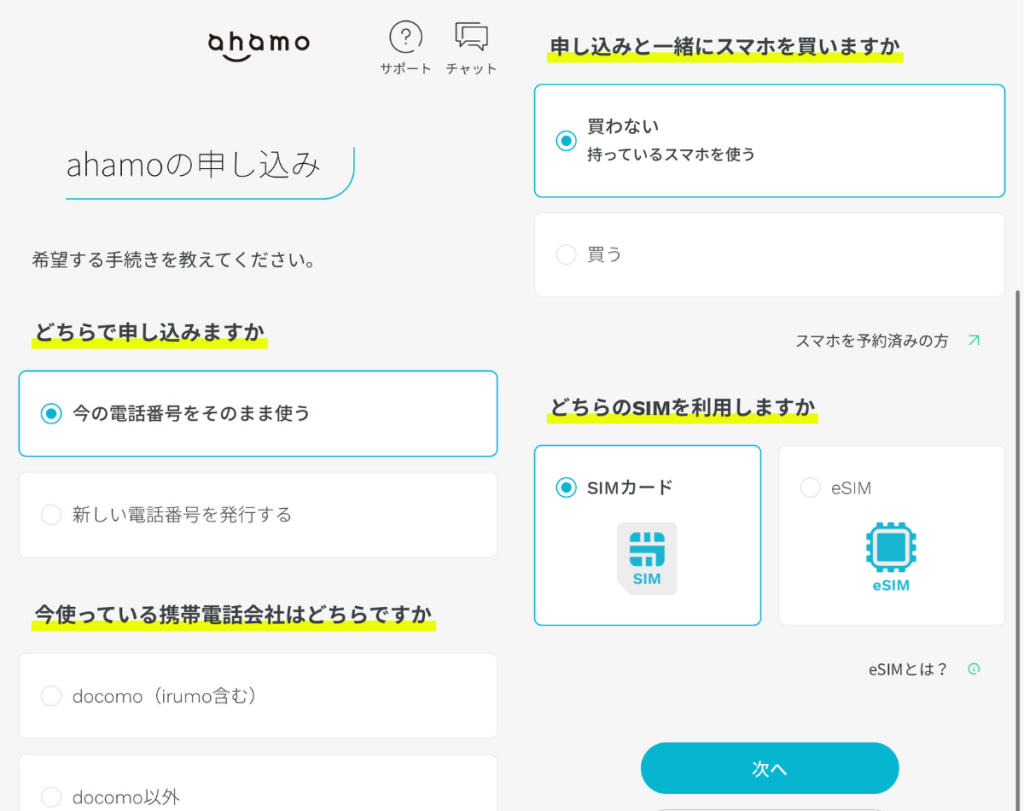Choose docomo以外 carrier option
This screenshot has width=1024, height=811.
[258, 784]
